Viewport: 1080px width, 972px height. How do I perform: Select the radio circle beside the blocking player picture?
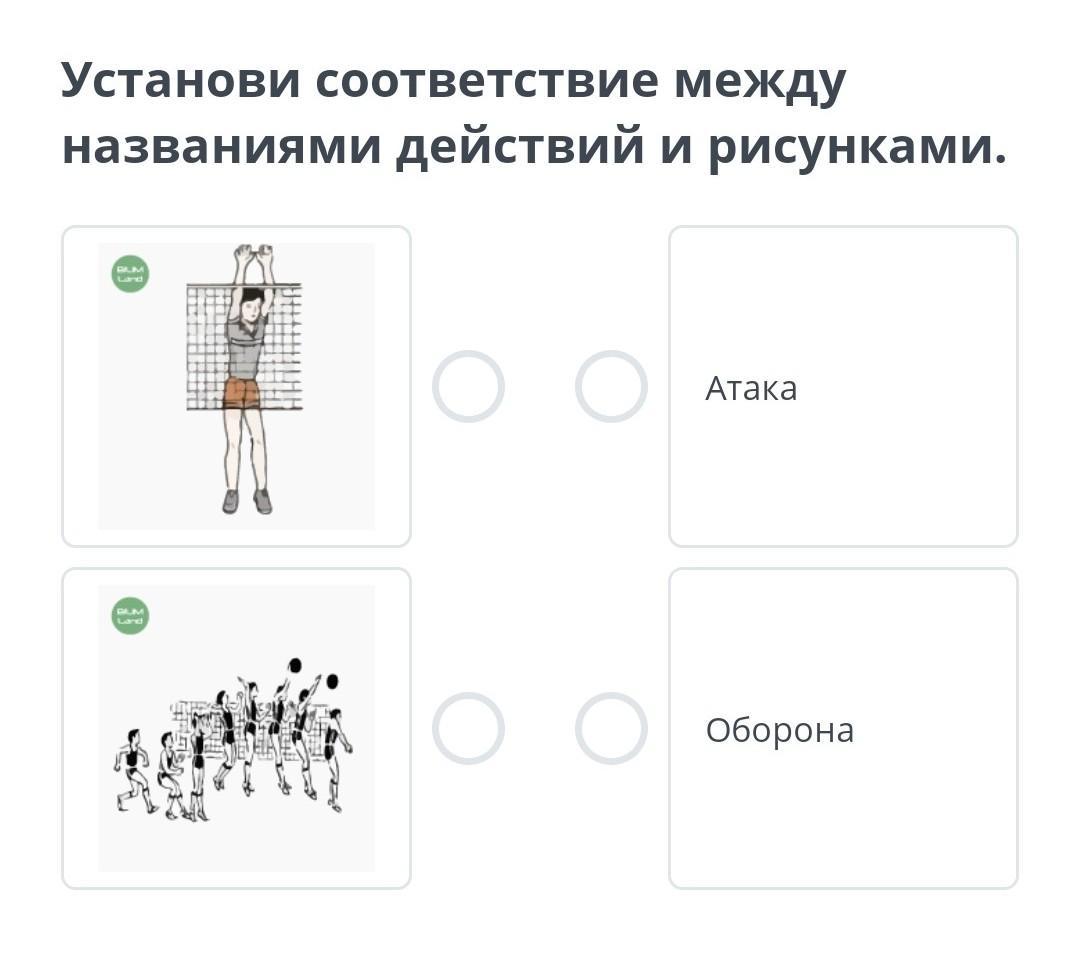tap(468, 386)
